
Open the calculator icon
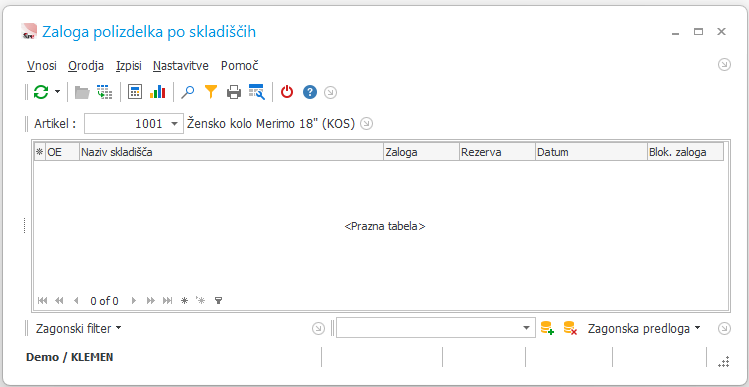[135, 92]
